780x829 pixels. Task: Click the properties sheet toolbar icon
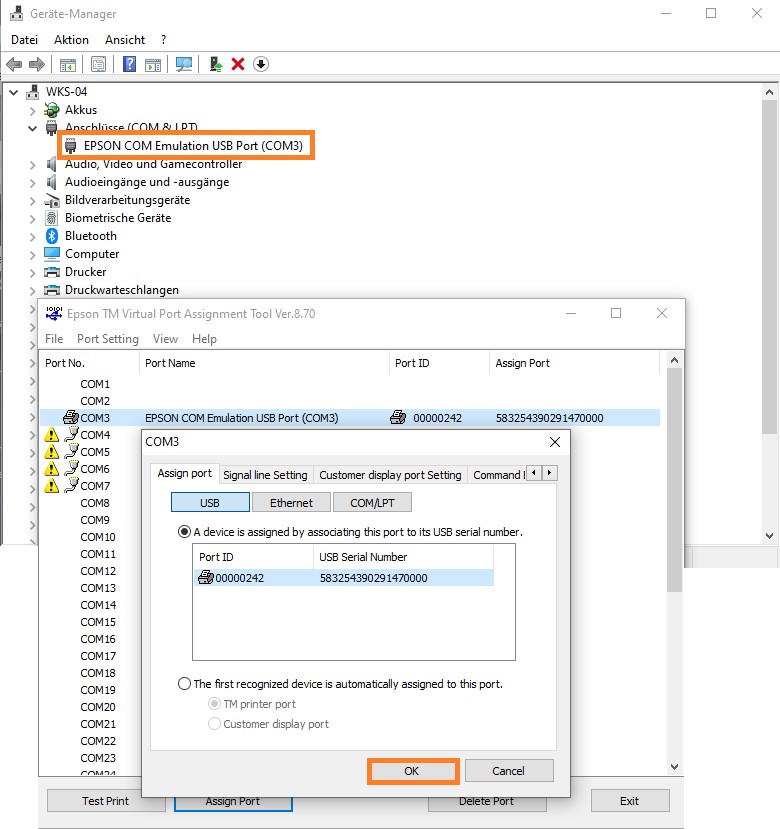[98, 65]
